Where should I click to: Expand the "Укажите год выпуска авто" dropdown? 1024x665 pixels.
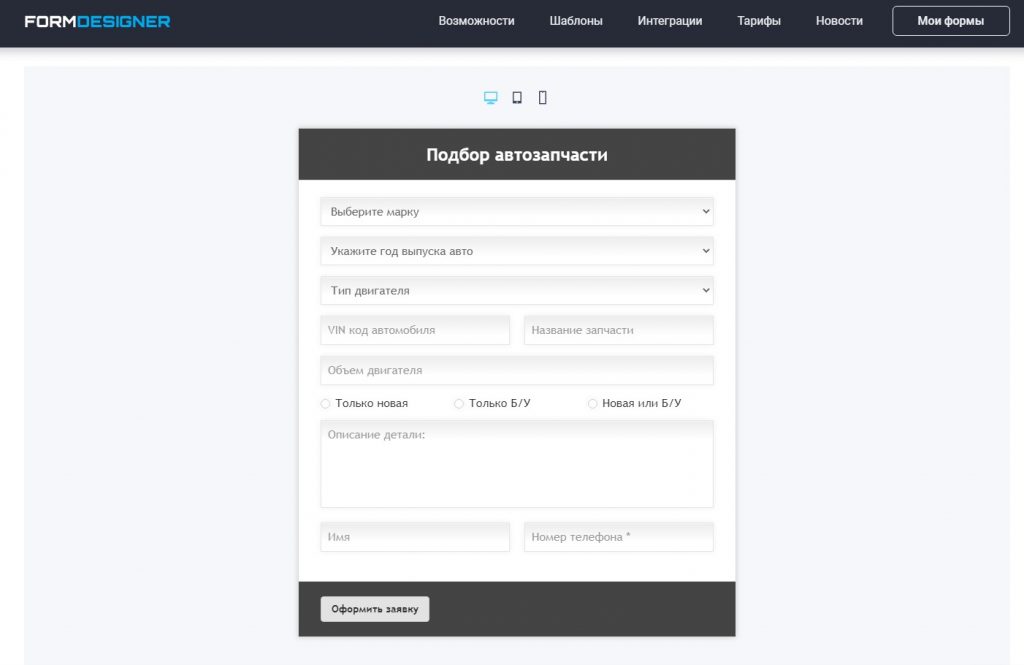(516, 251)
